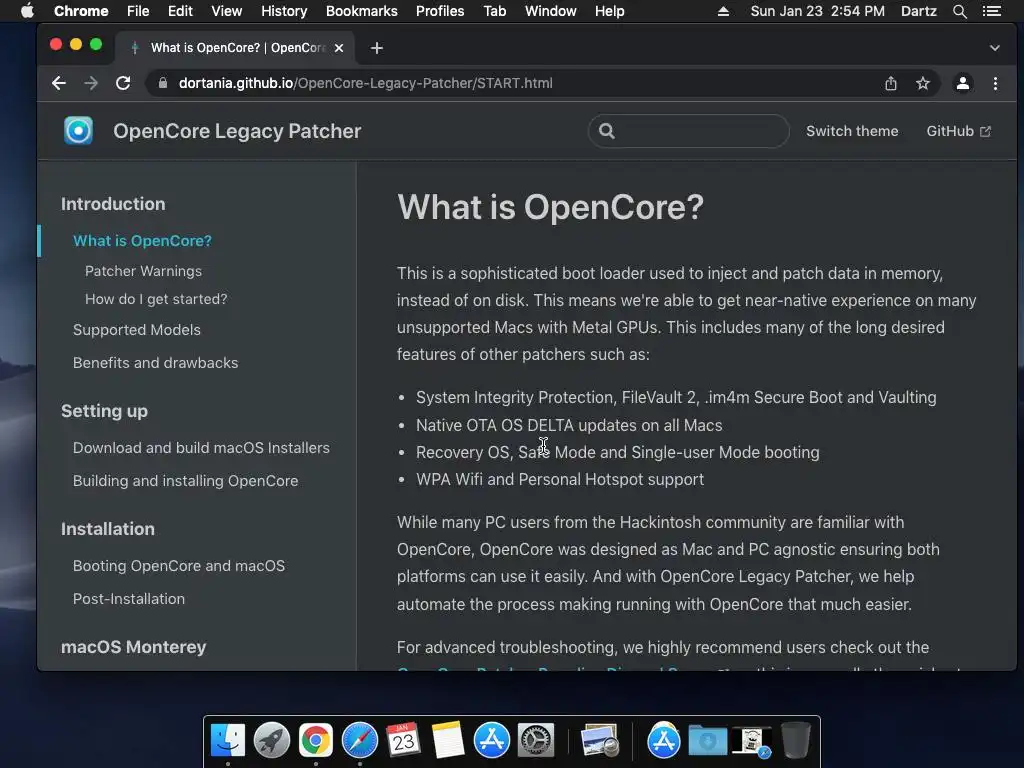1024x768 pixels.
Task: Open the Supported Models page
Action: click(x=136, y=330)
